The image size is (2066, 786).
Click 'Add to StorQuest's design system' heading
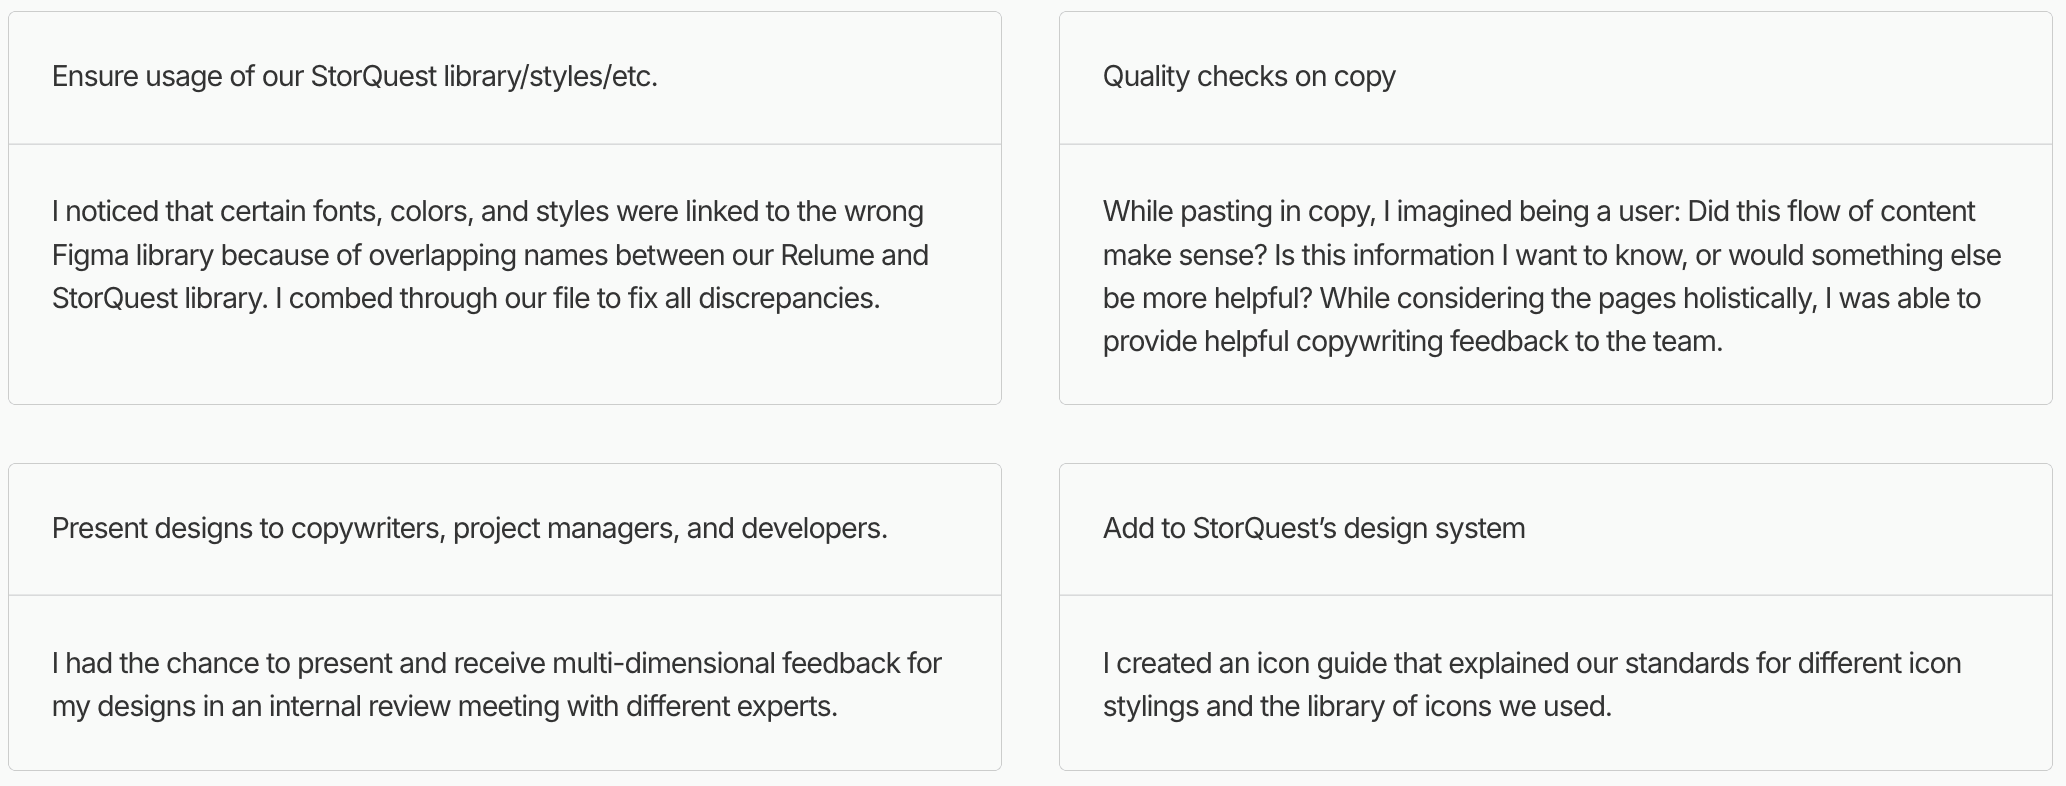(x=1313, y=529)
